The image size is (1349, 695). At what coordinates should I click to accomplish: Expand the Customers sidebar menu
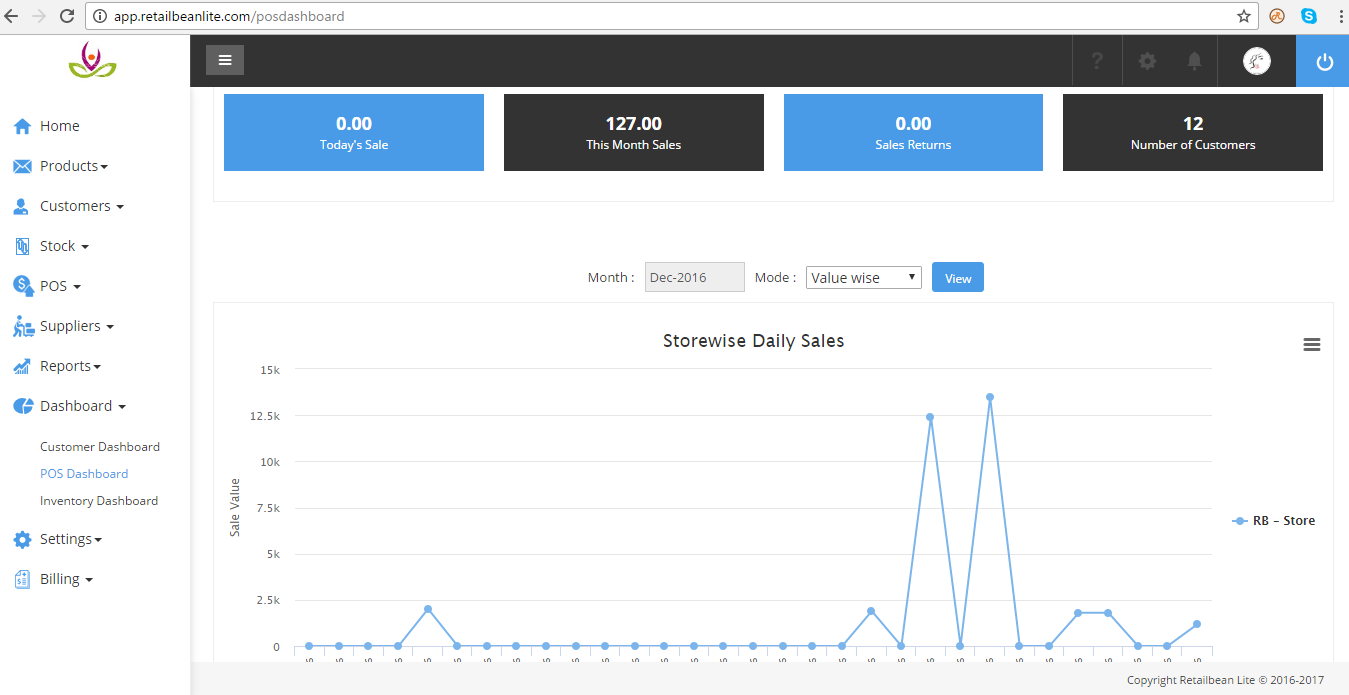(81, 206)
